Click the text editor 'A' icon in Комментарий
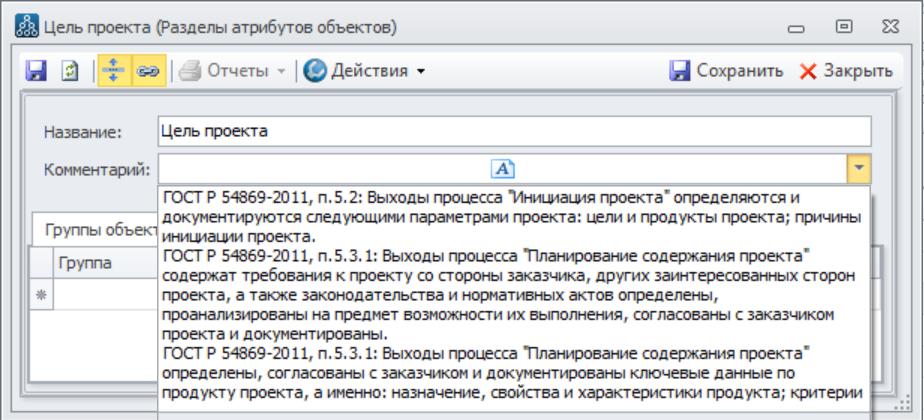This screenshot has width=924, height=420. [504, 169]
